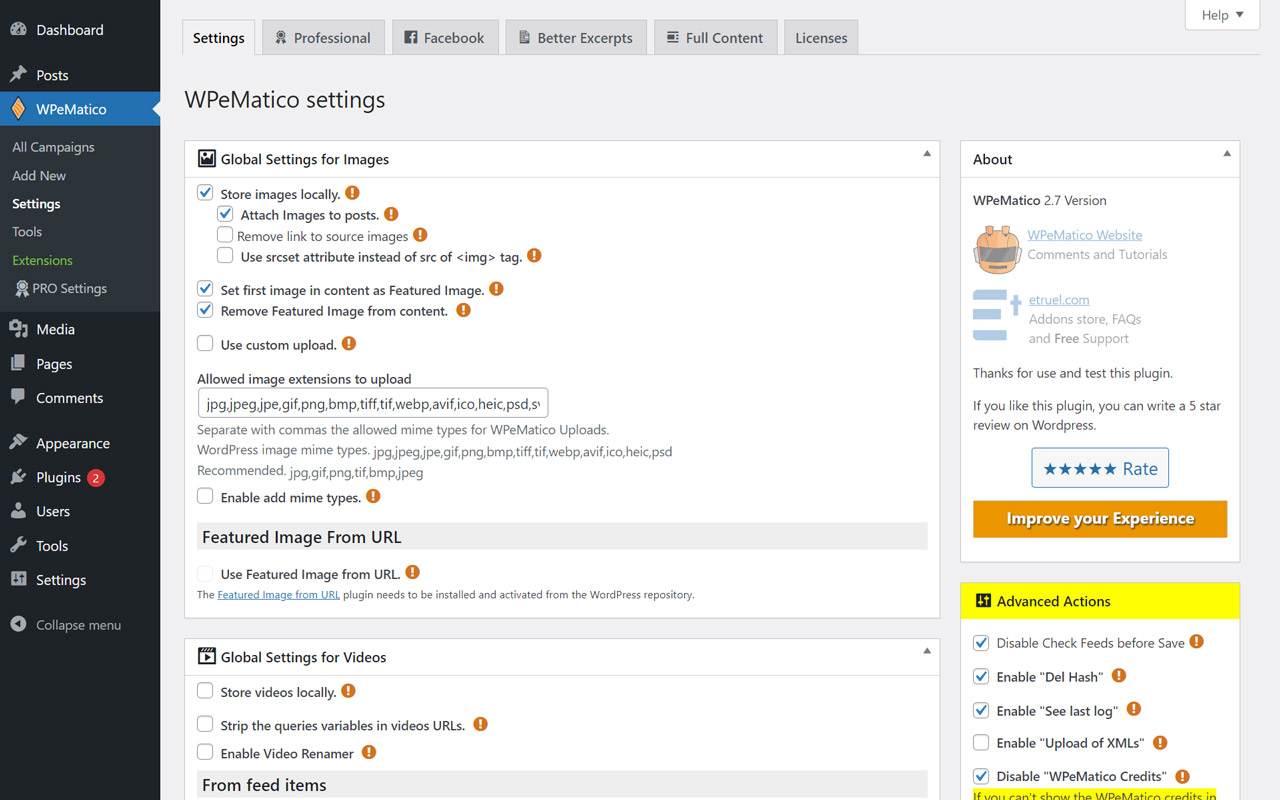Click the WPeMatico robot logo in About

[x=996, y=248]
